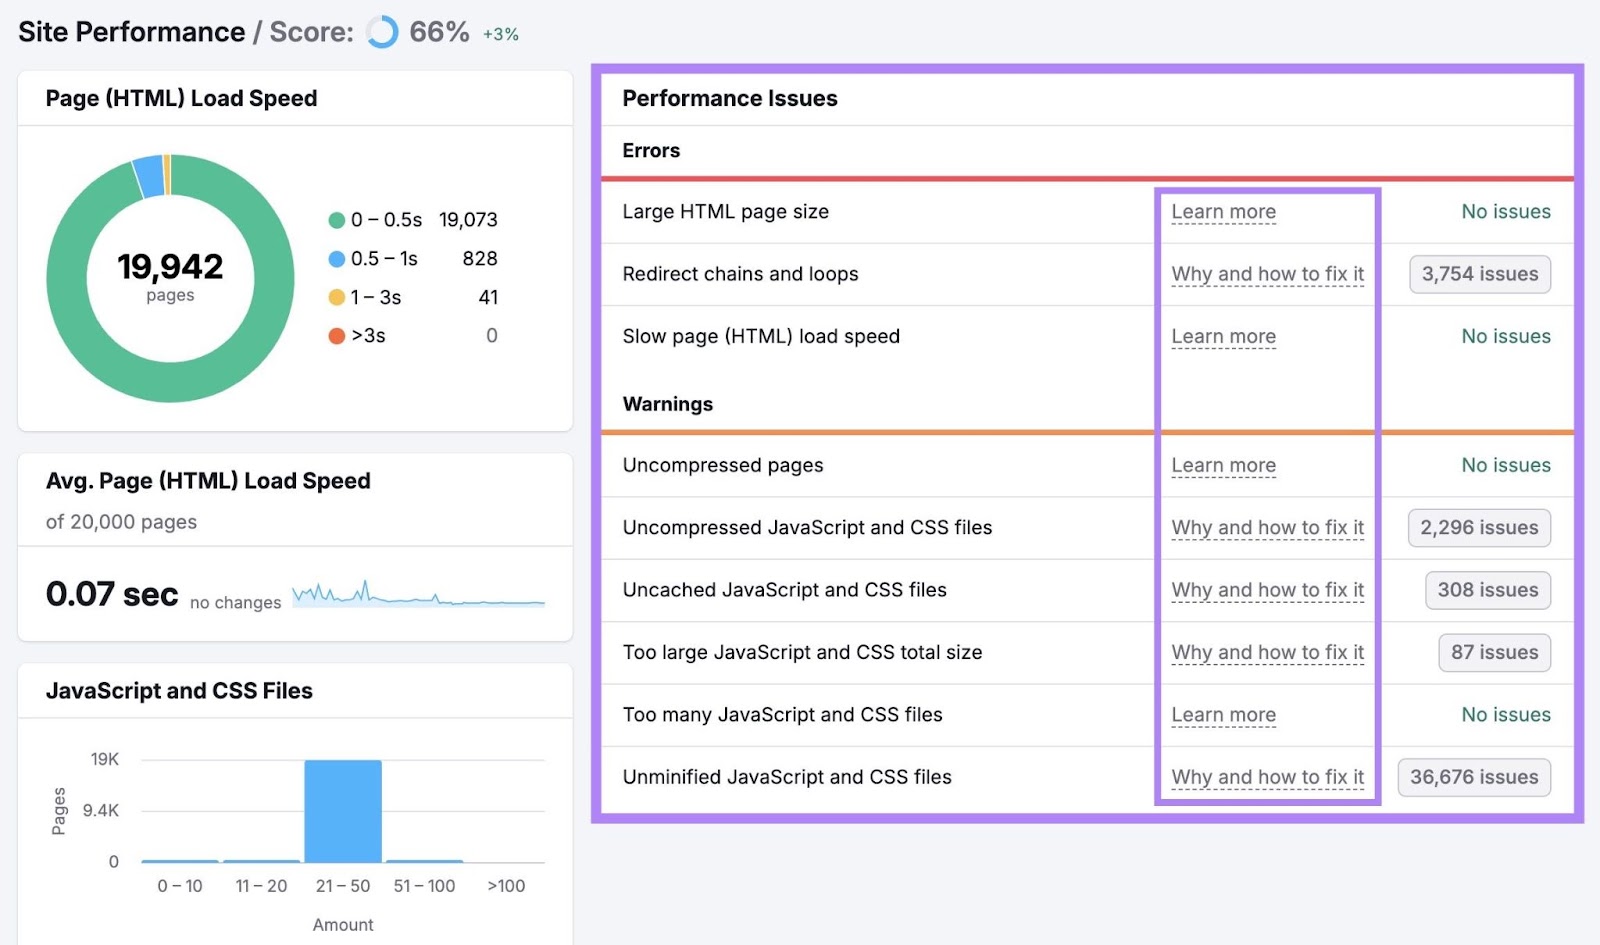Screen dimensions: 1600x945
Task: Click the '66%' score value
Action: (439, 32)
